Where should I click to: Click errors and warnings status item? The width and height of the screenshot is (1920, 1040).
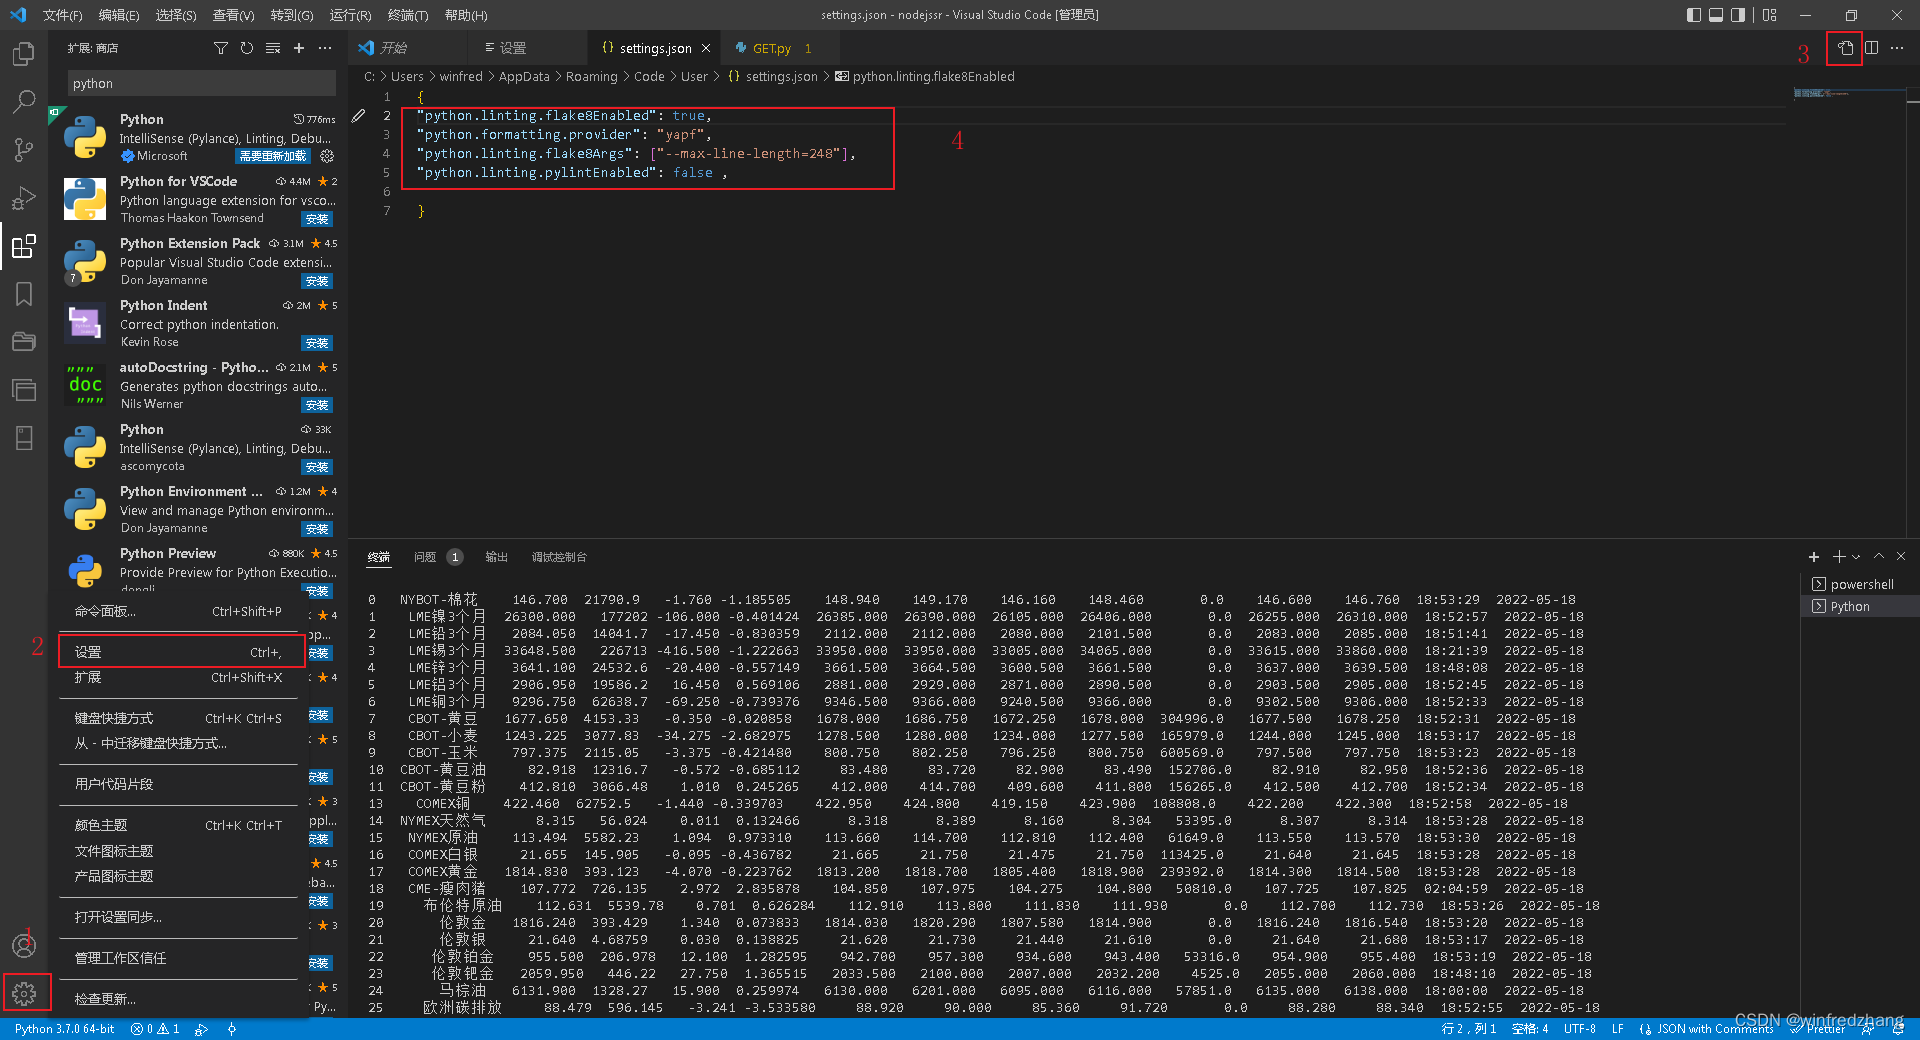coord(155,1029)
